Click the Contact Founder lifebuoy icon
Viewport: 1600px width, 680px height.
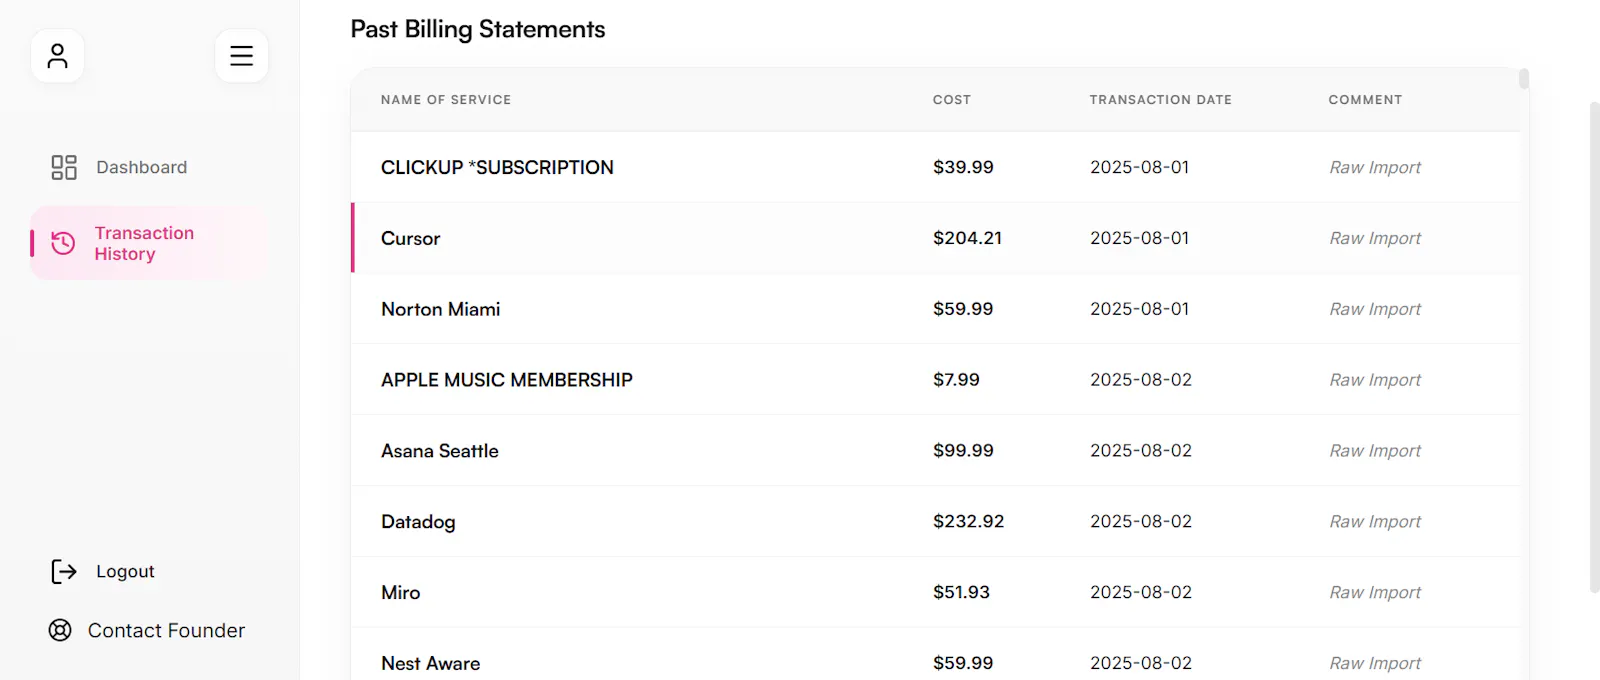[x=60, y=630]
